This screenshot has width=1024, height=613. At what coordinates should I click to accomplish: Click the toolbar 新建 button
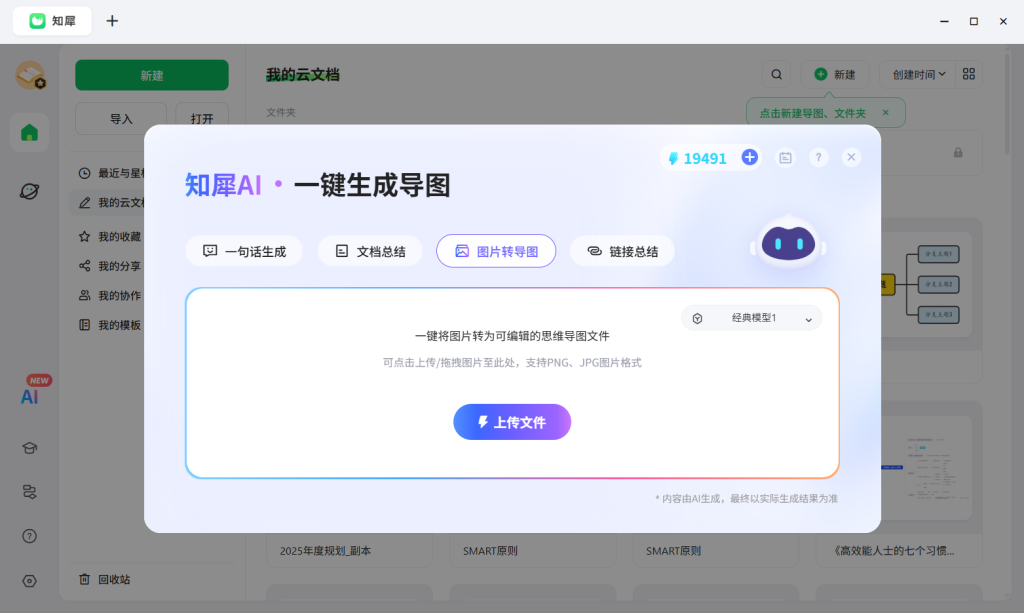click(x=835, y=74)
